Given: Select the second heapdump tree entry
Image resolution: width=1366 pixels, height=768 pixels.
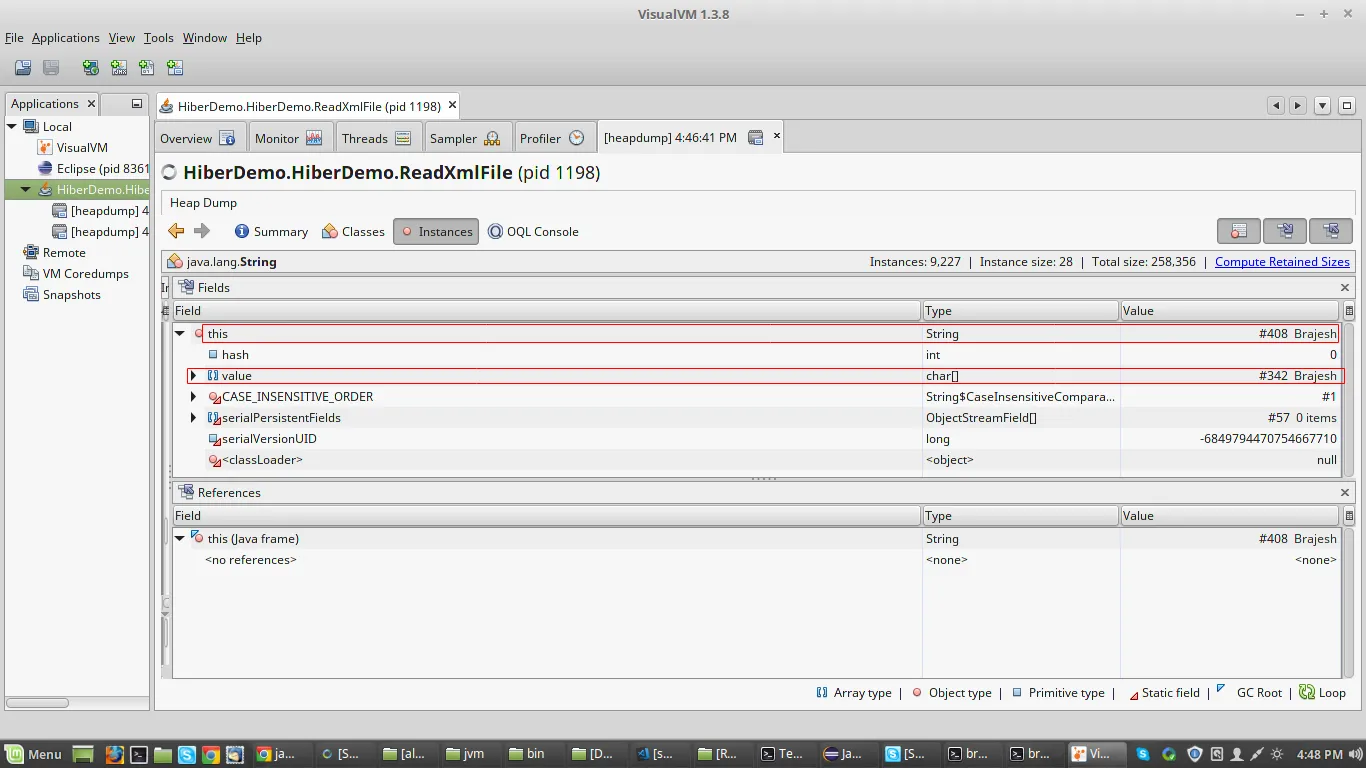Looking at the screenshot, I should point(100,232).
